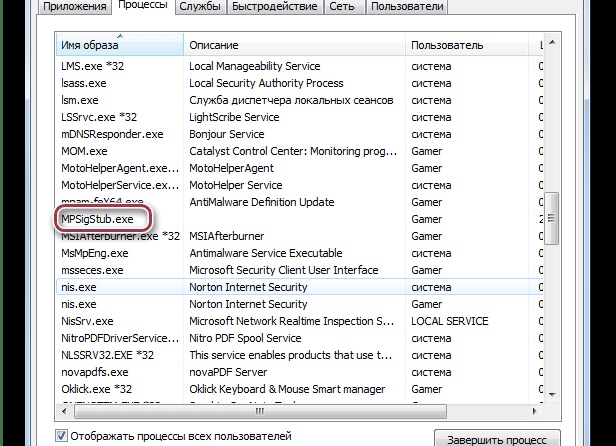
Task: Select the novapdfs.exe process
Action: pos(300,372)
